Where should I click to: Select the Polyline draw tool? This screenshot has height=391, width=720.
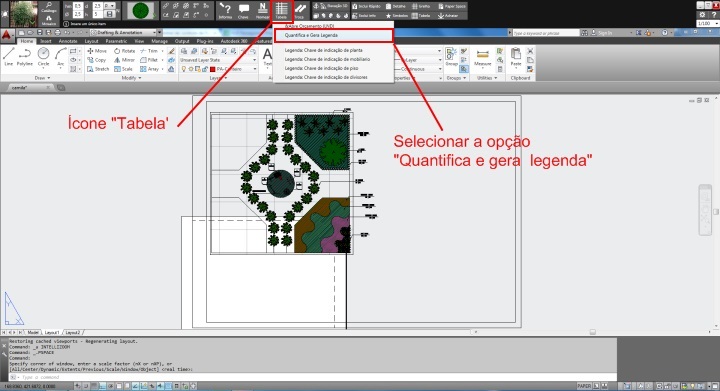(25, 57)
